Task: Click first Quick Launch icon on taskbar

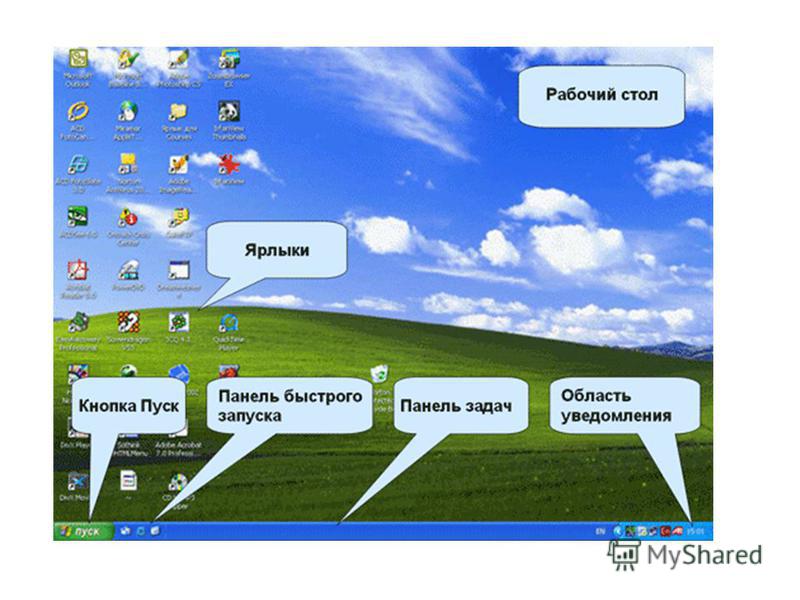Action: (125, 531)
